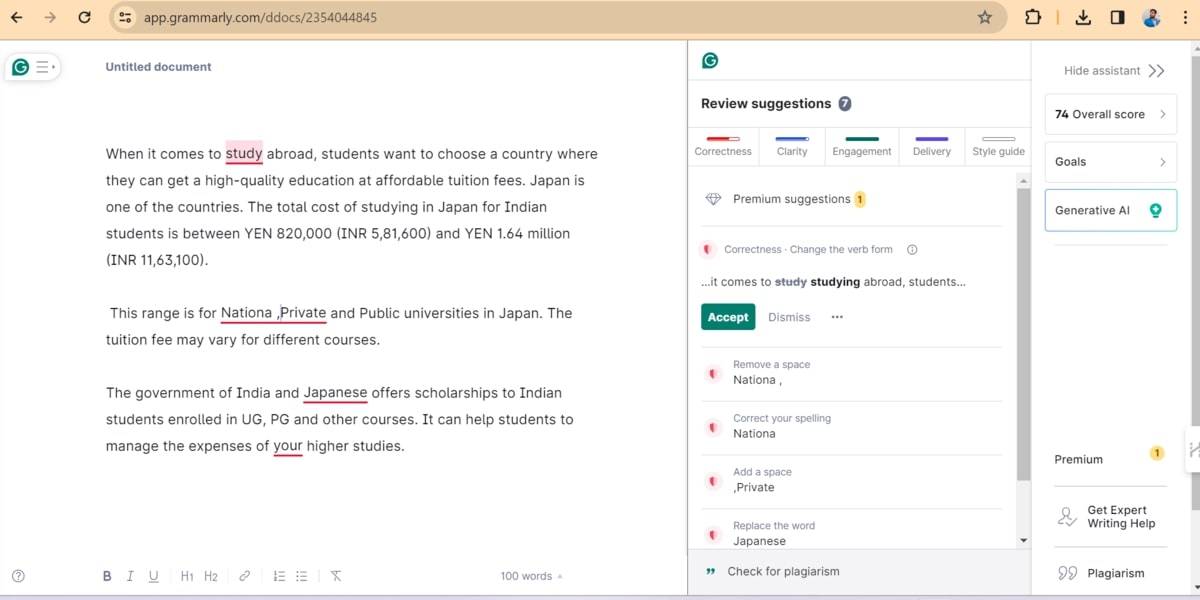1200x600 pixels.
Task: Toggle the Engagement suggestions filter
Action: 861,145
